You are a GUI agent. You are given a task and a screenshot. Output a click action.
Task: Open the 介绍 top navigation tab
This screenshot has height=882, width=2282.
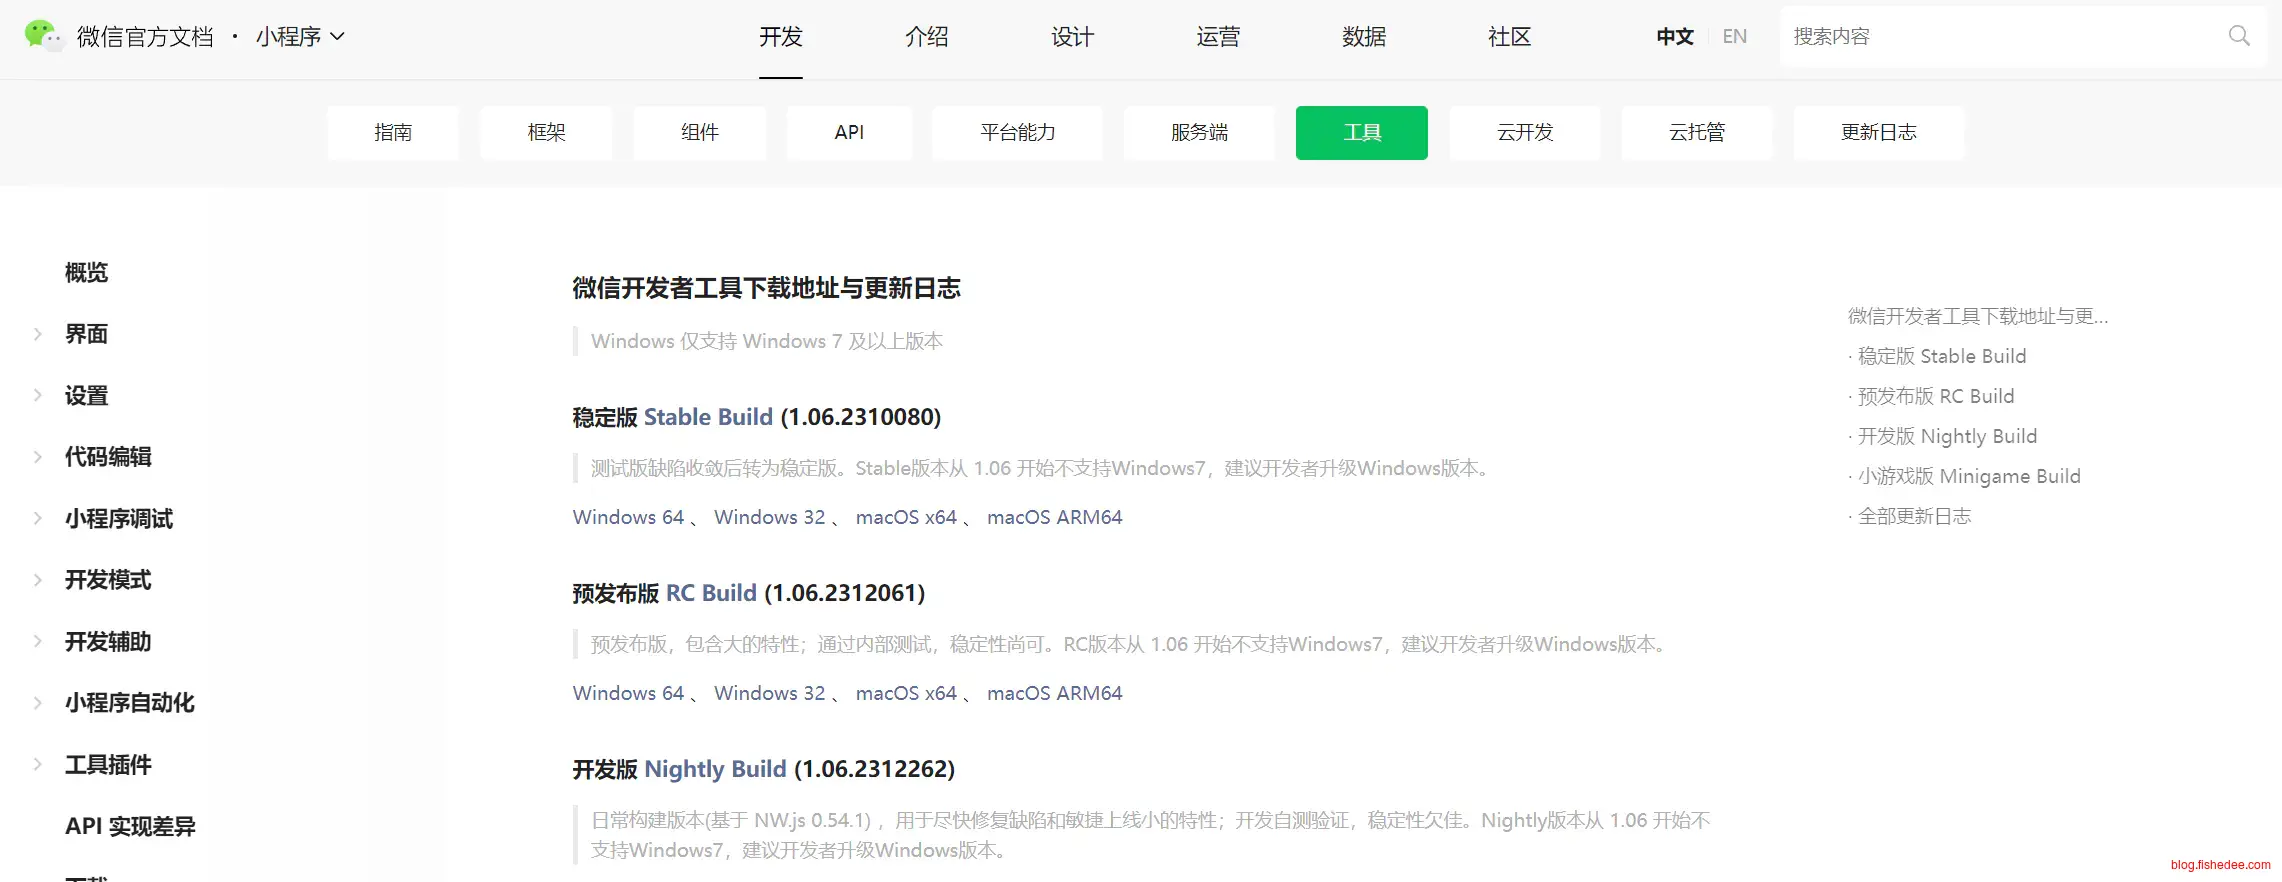[926, 37]
